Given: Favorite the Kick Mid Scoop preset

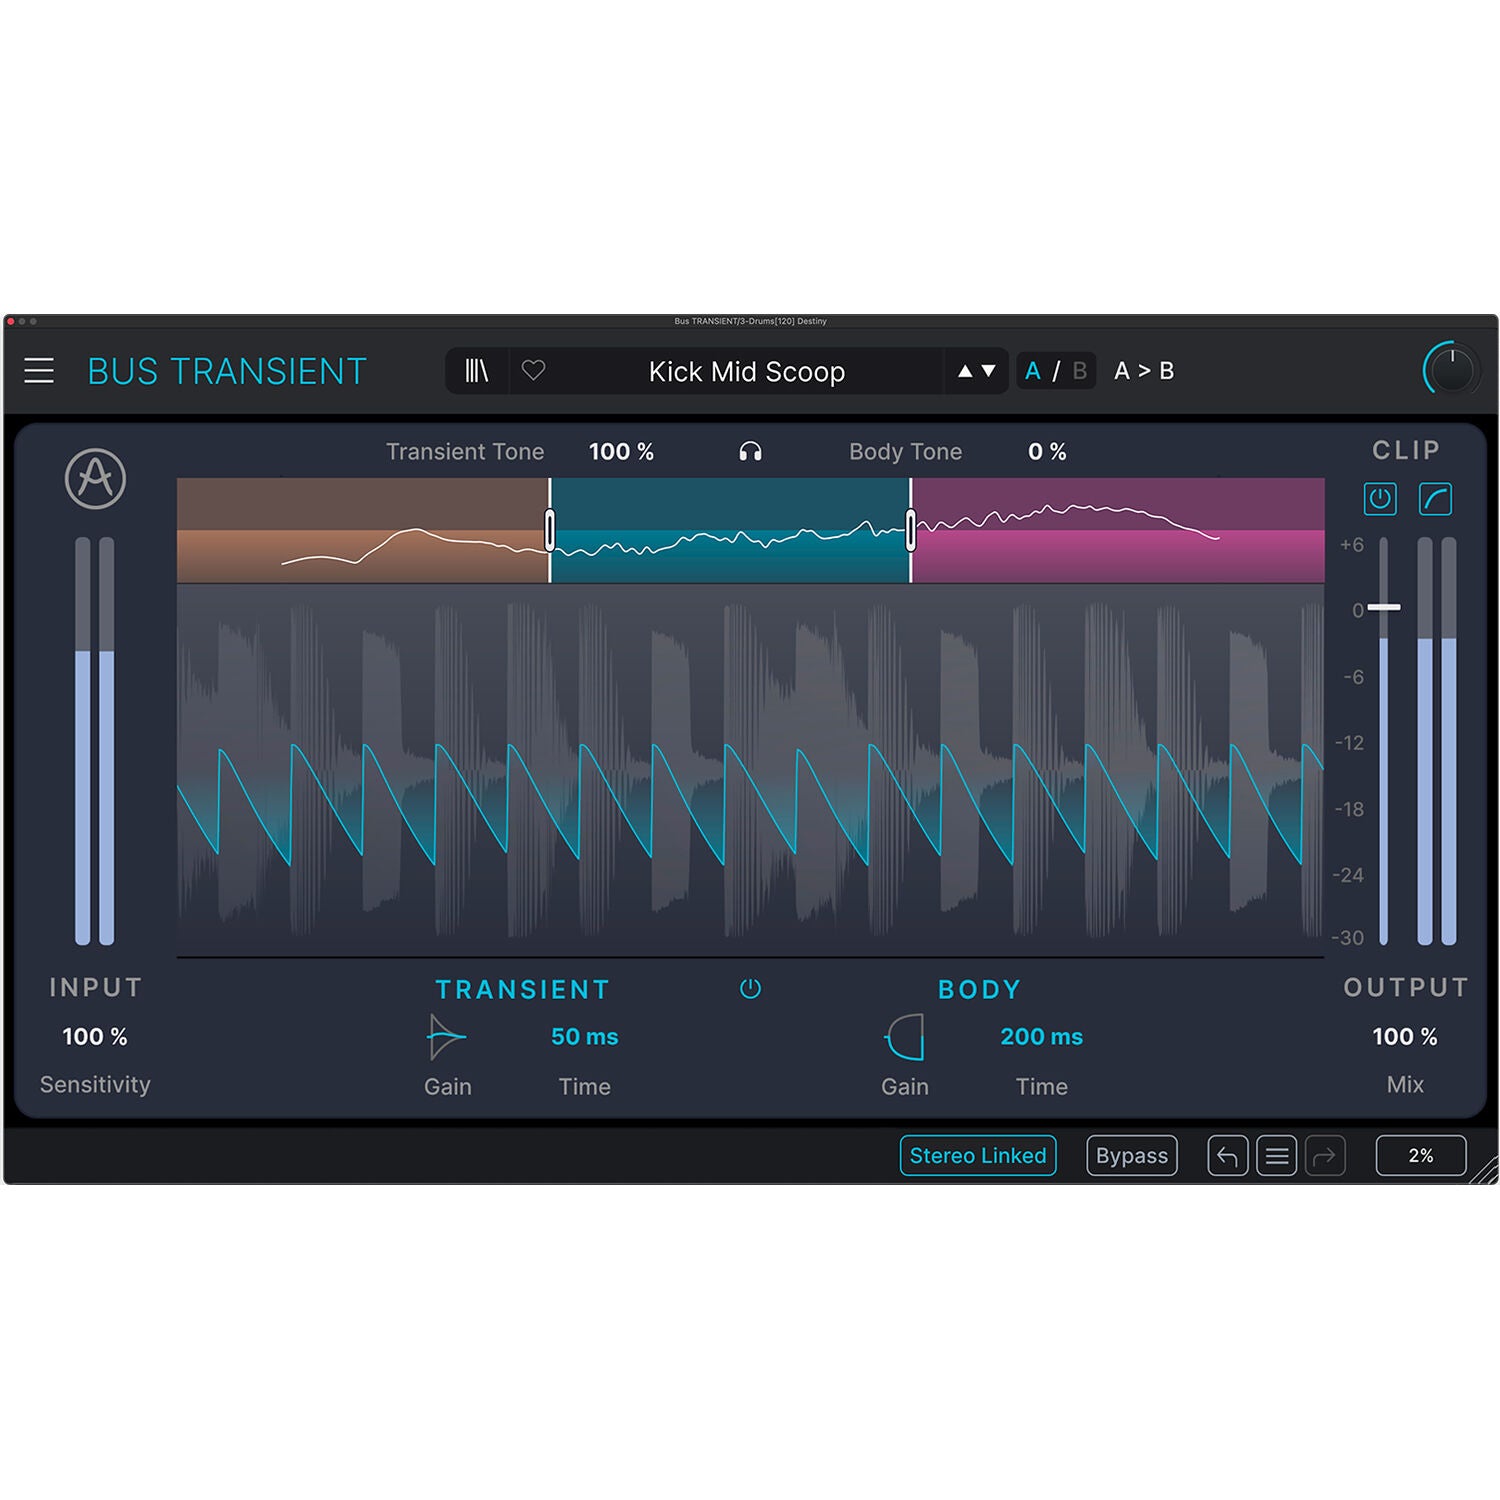Looking at the screenshot, I should coord(536,371).
